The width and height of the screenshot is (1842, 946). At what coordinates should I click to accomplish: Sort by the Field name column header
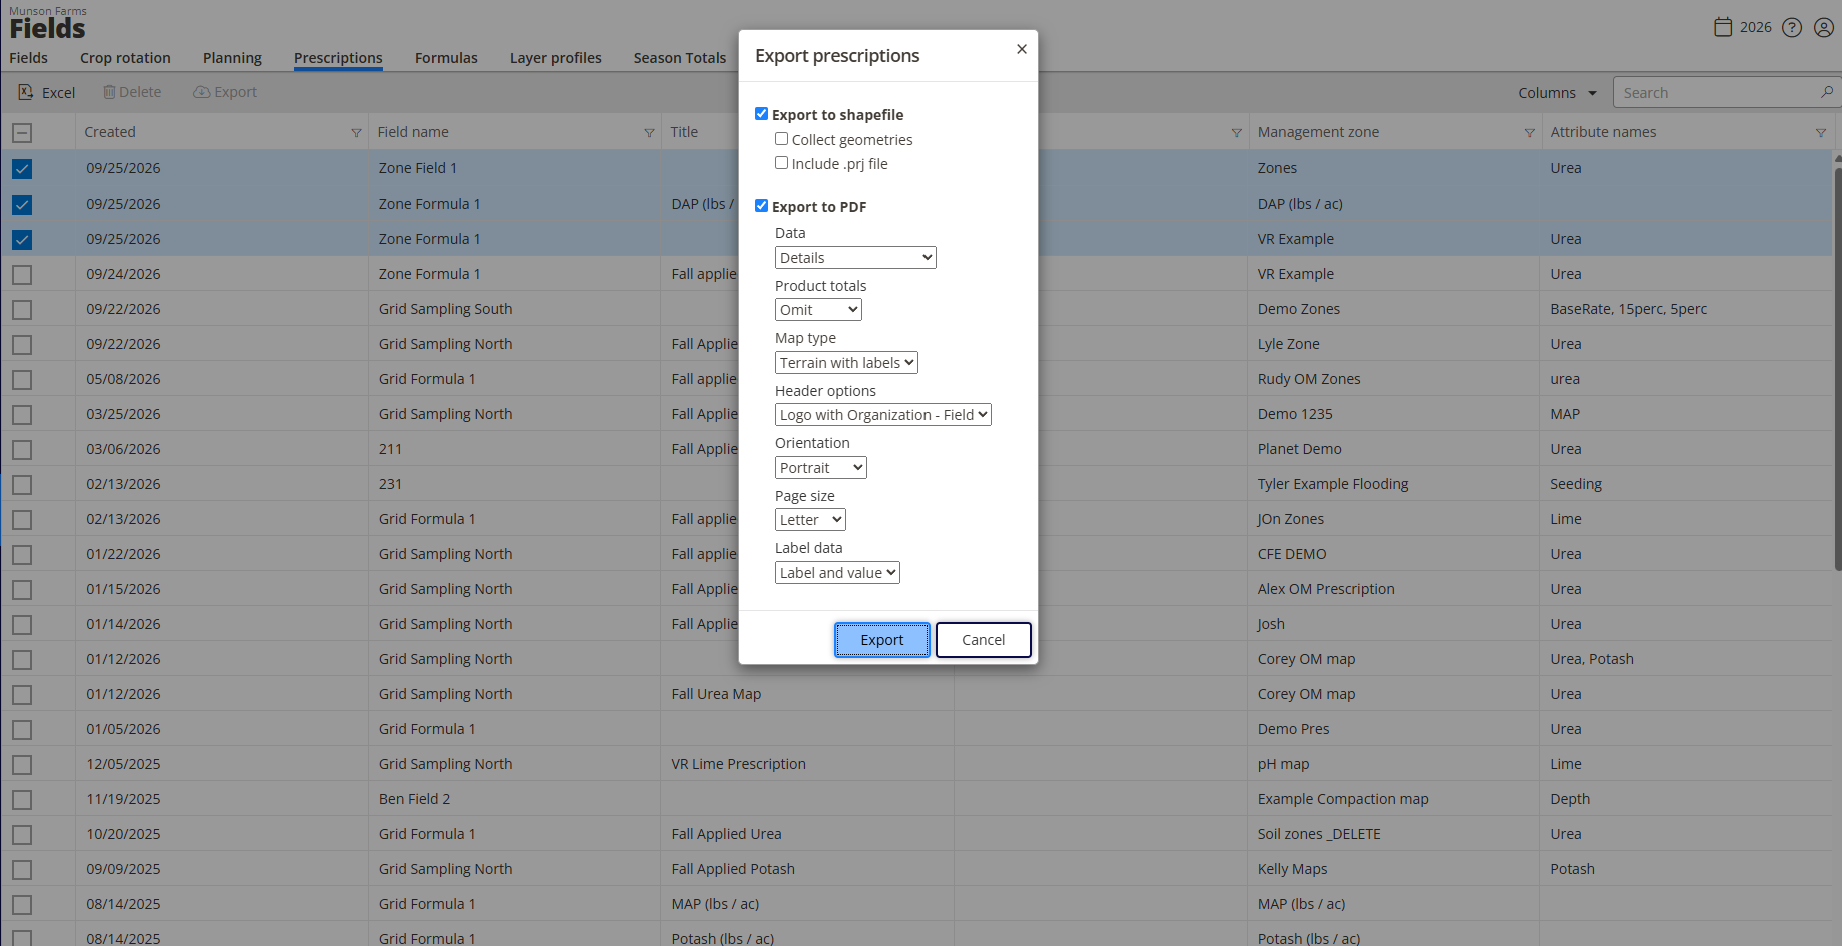(x=413, y=132)
